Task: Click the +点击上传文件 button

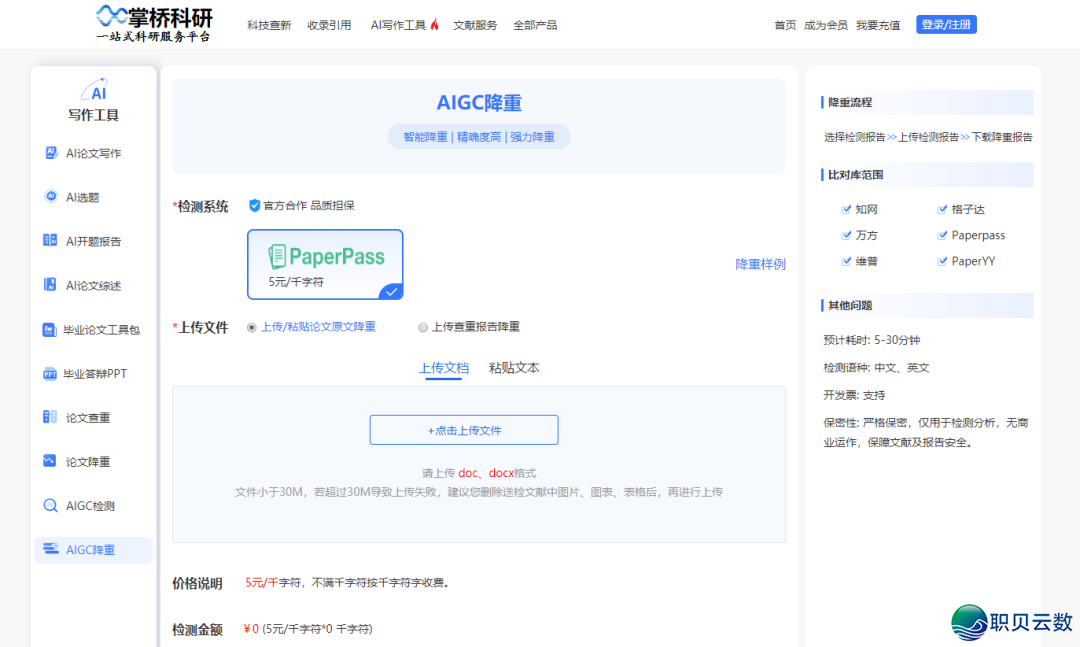Action: [x=464, y=430]
